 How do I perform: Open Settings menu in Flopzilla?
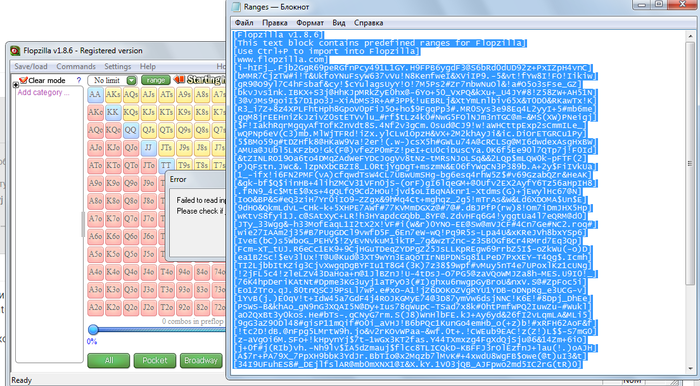coord(117,66)
